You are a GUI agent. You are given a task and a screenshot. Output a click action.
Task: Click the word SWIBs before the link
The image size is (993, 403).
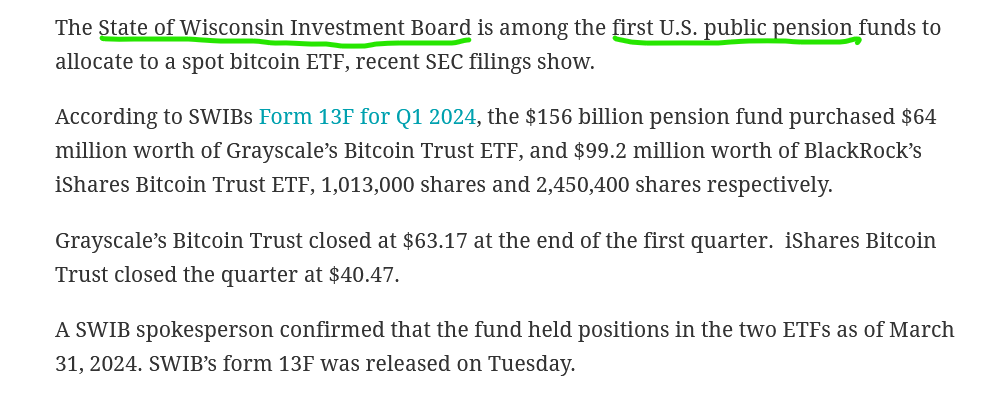221,117
